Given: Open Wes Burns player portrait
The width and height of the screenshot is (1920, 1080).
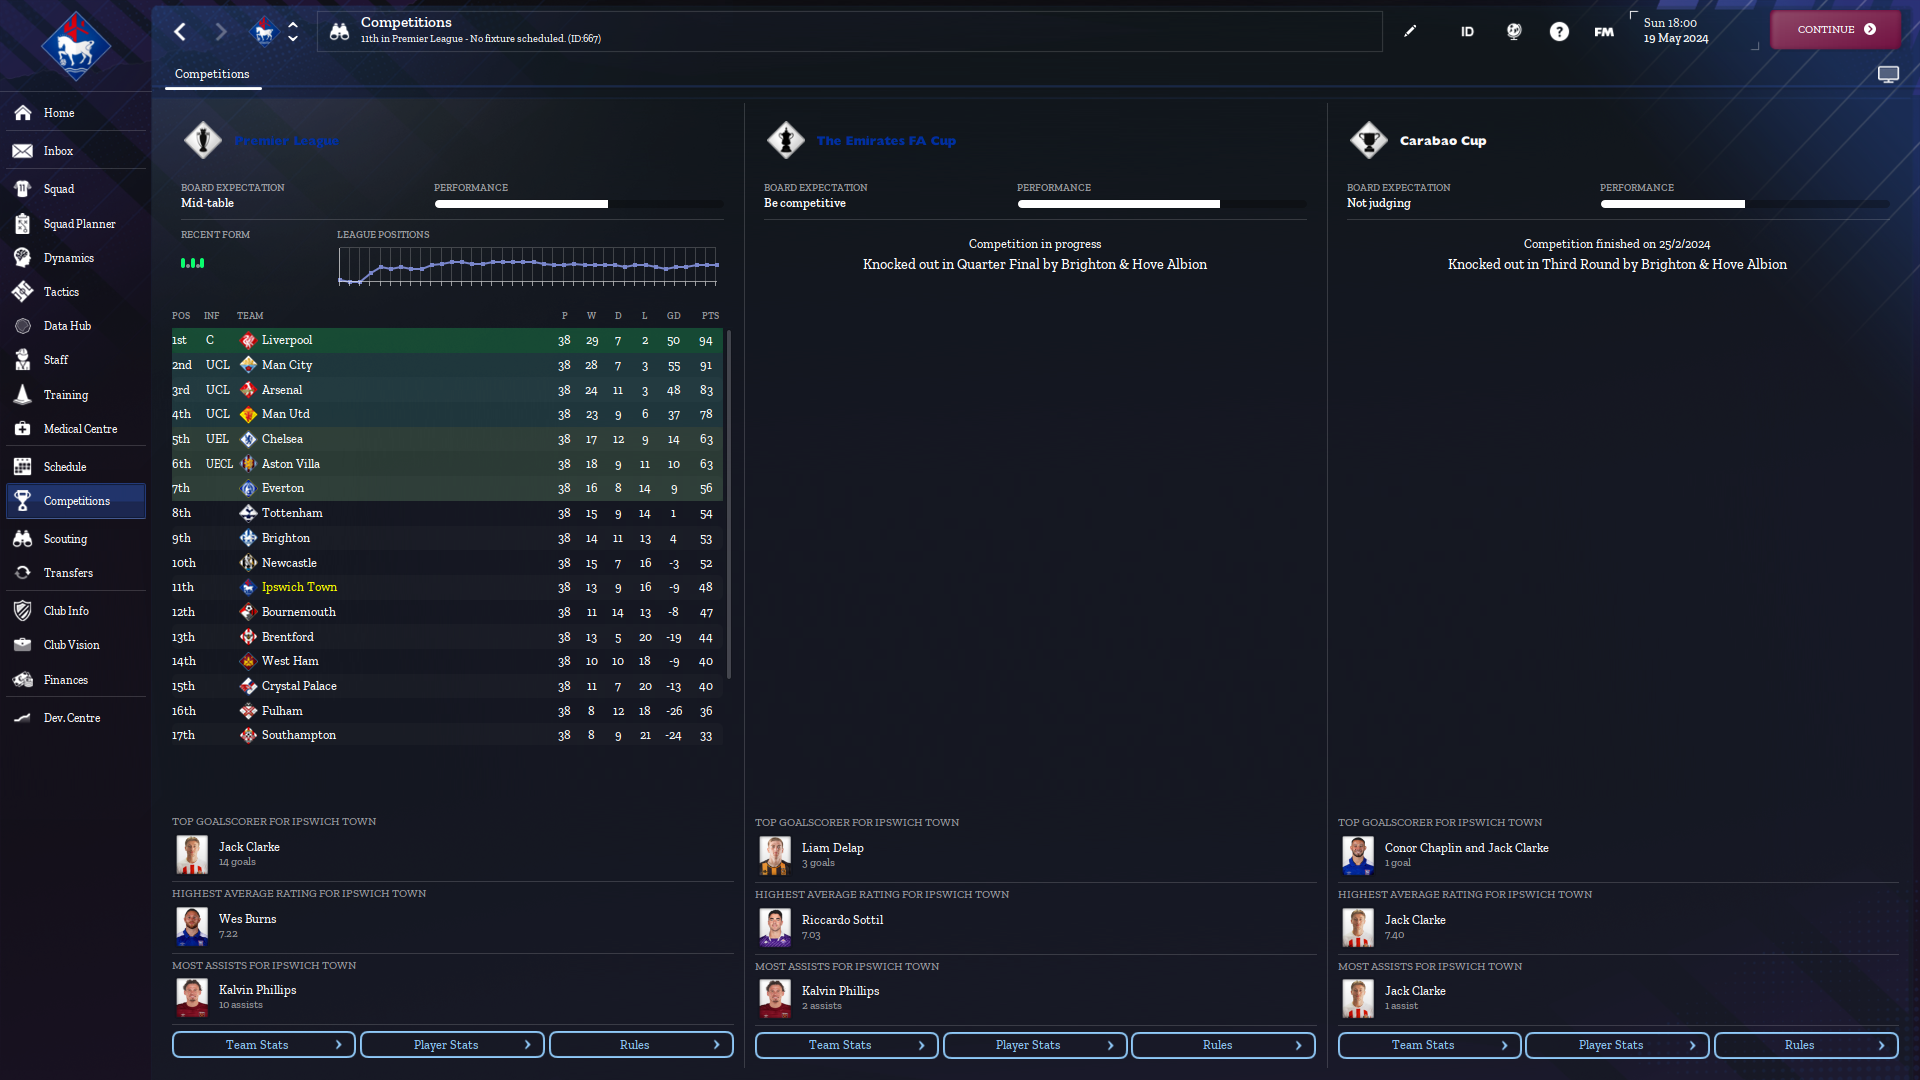Looking at the screenshot, I should [192, 926].
